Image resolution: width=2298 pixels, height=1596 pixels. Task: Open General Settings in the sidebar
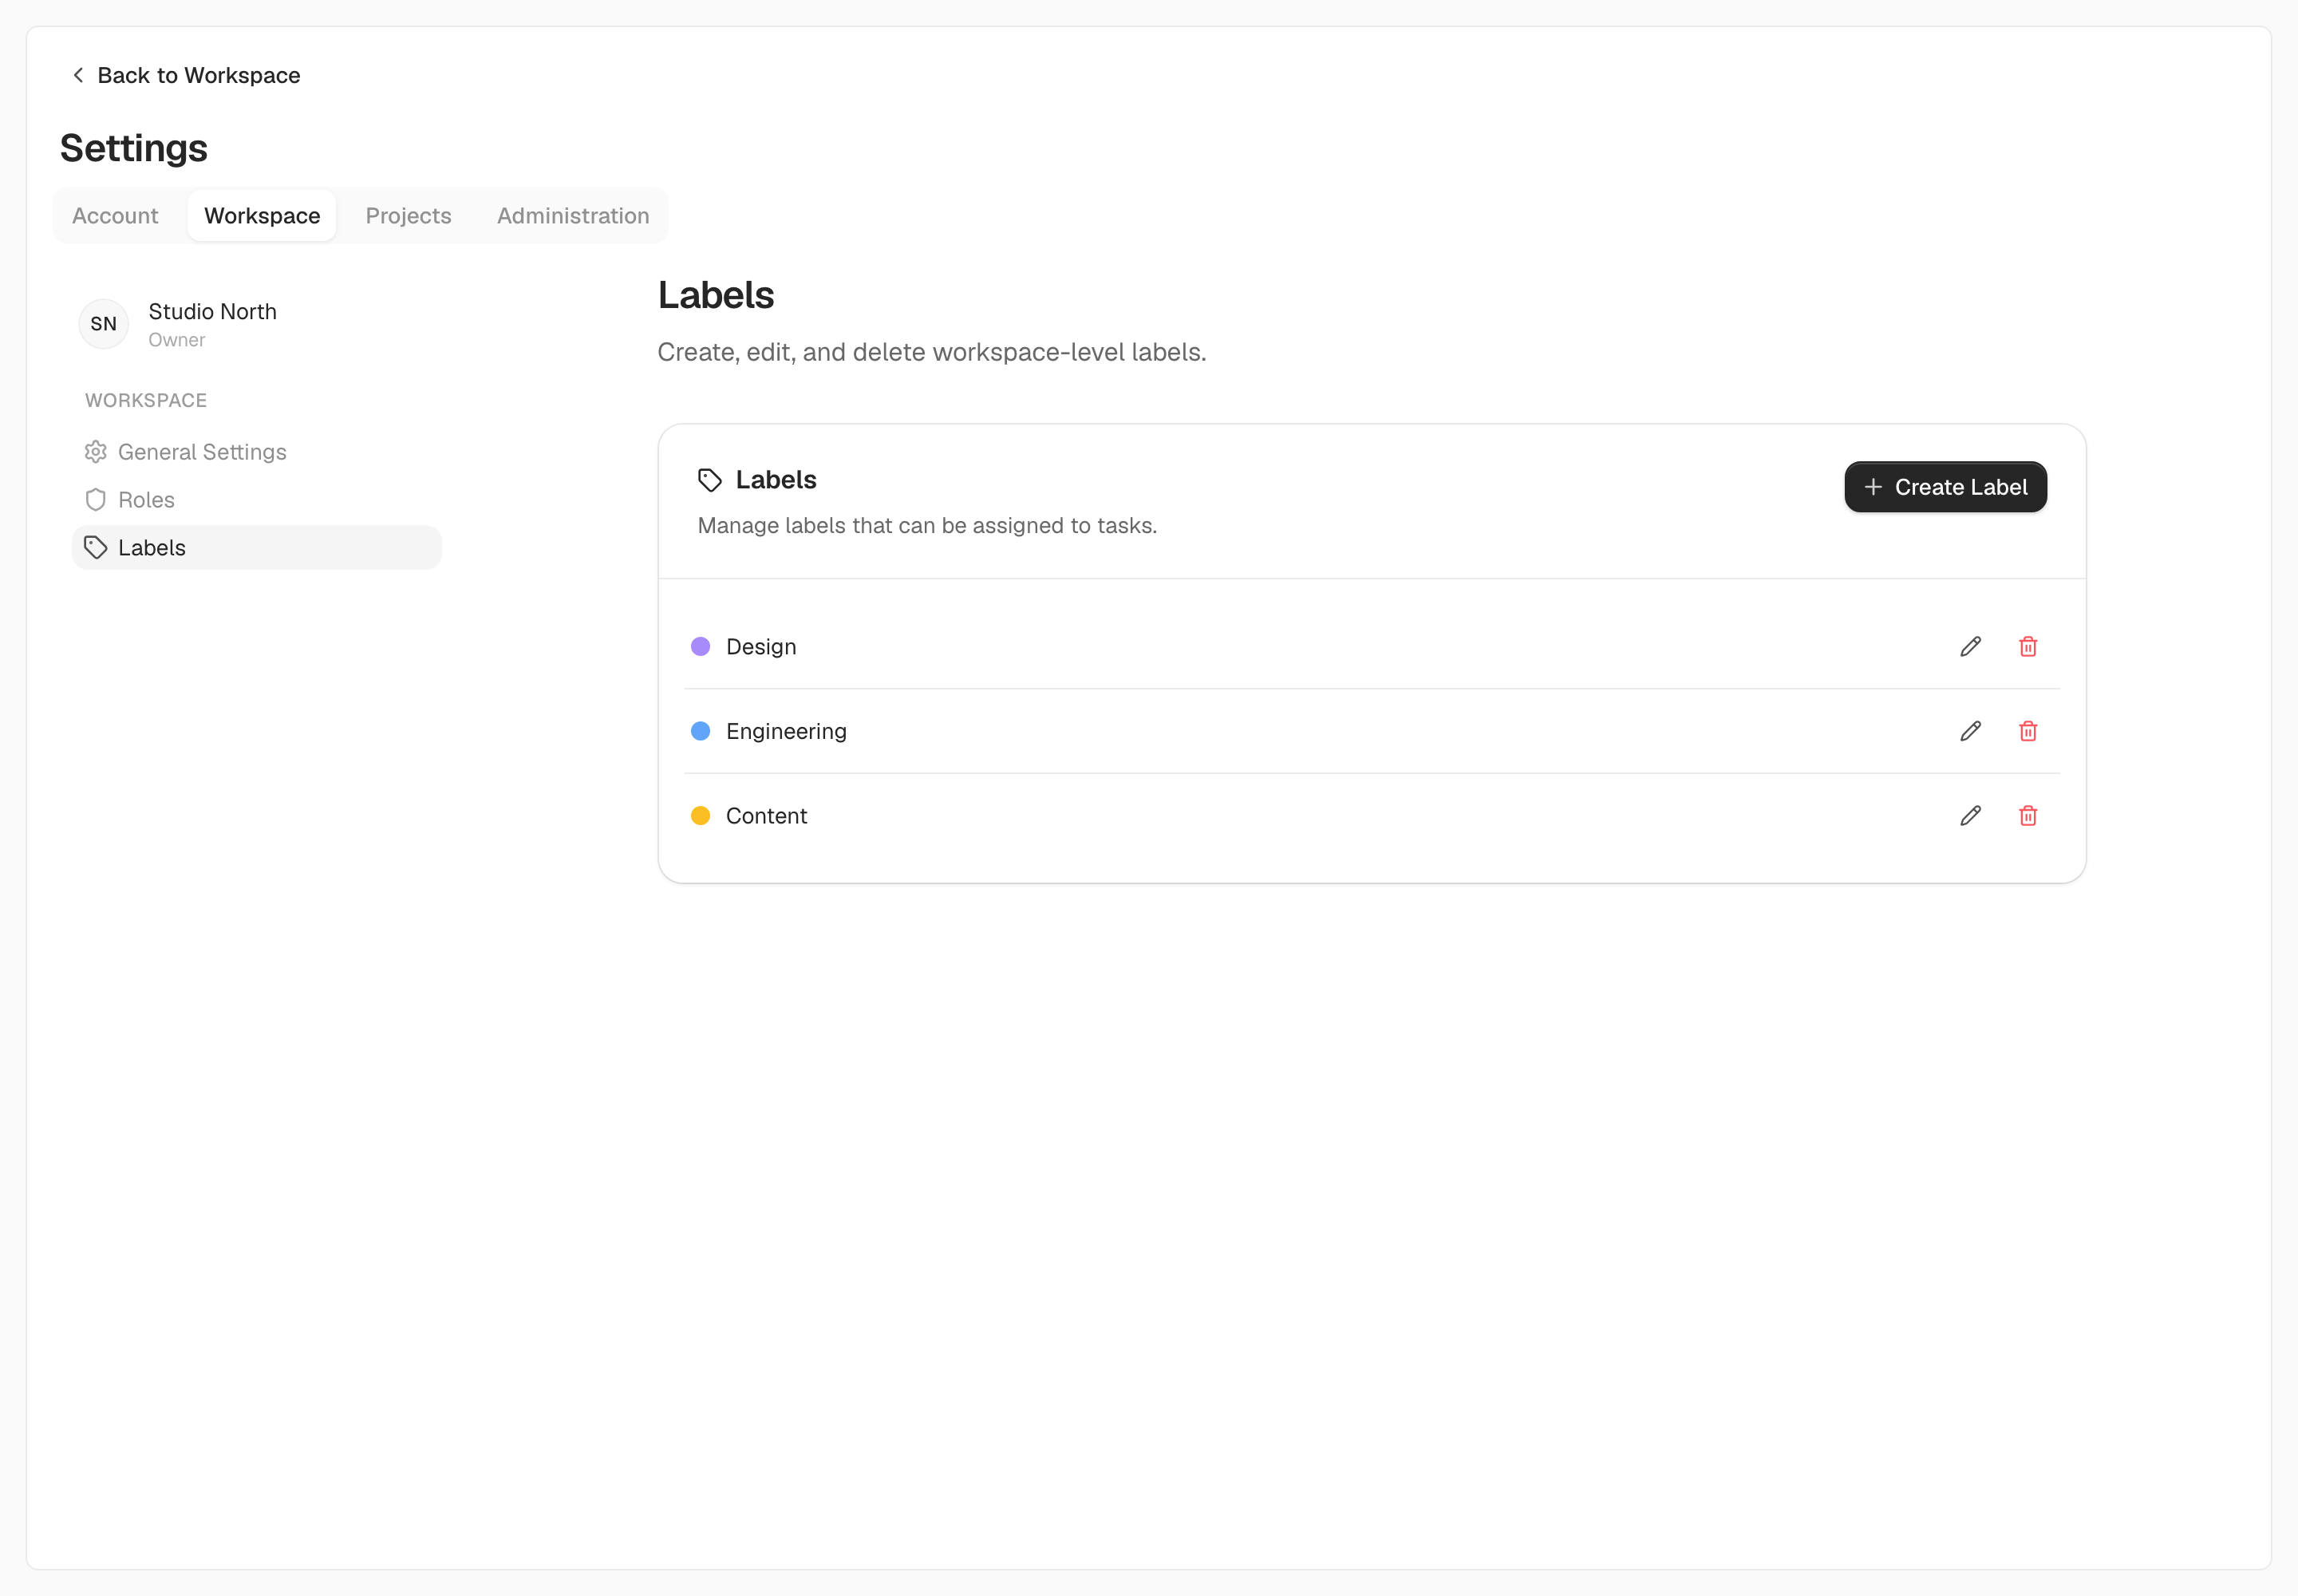[x=257, y=452]
